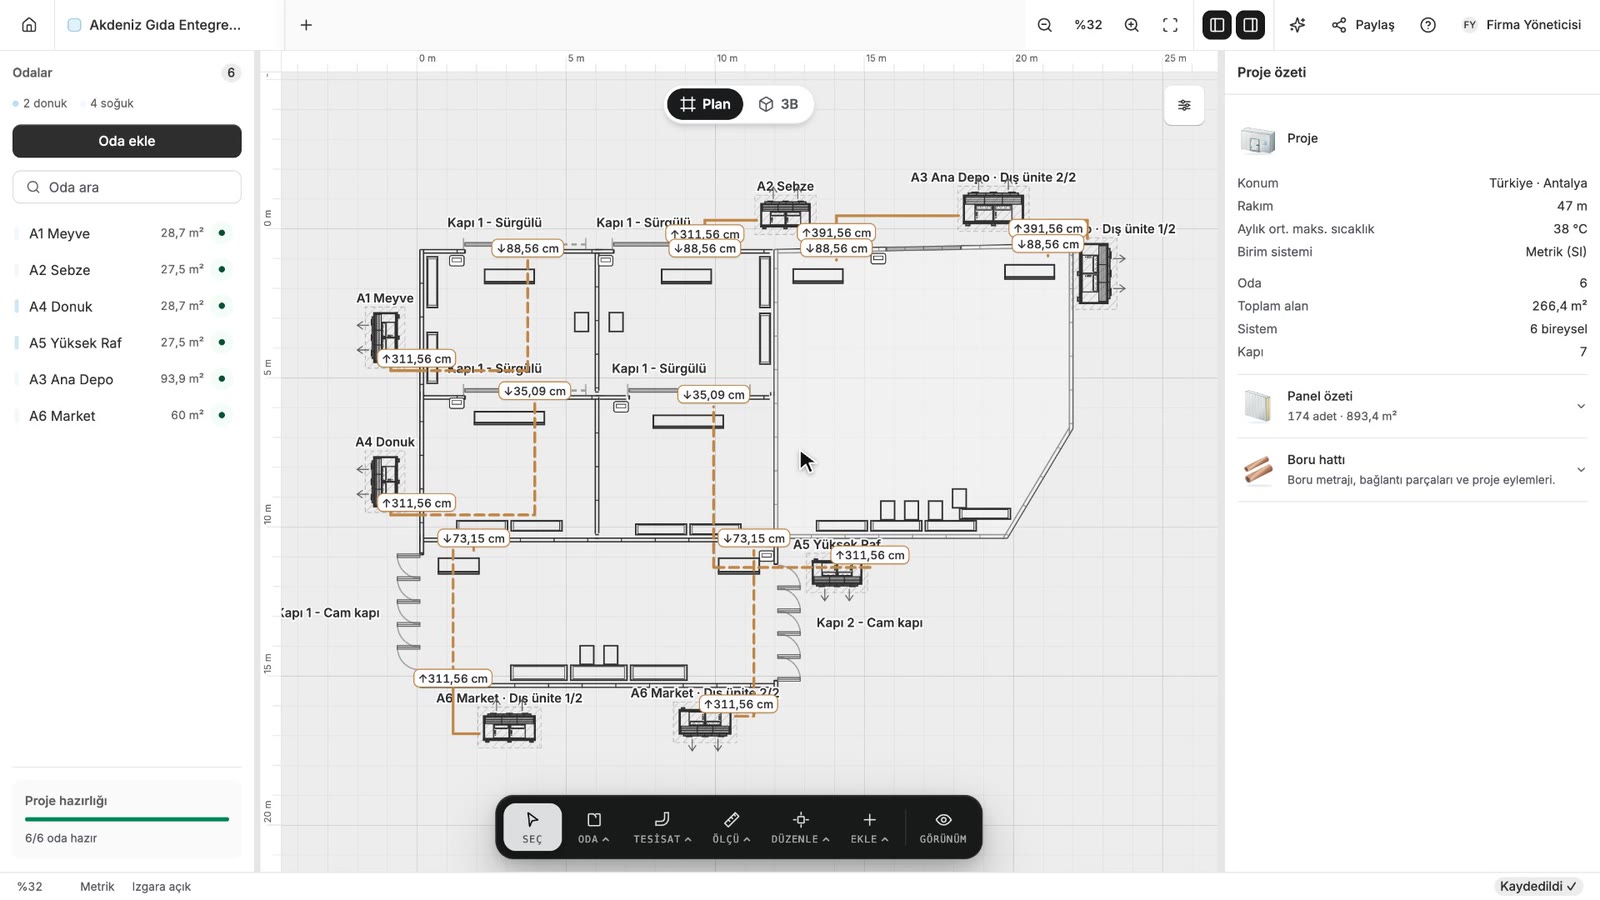Open the help question mark icon
This screenshot has width=1600, height=900.
[1428, 25]
